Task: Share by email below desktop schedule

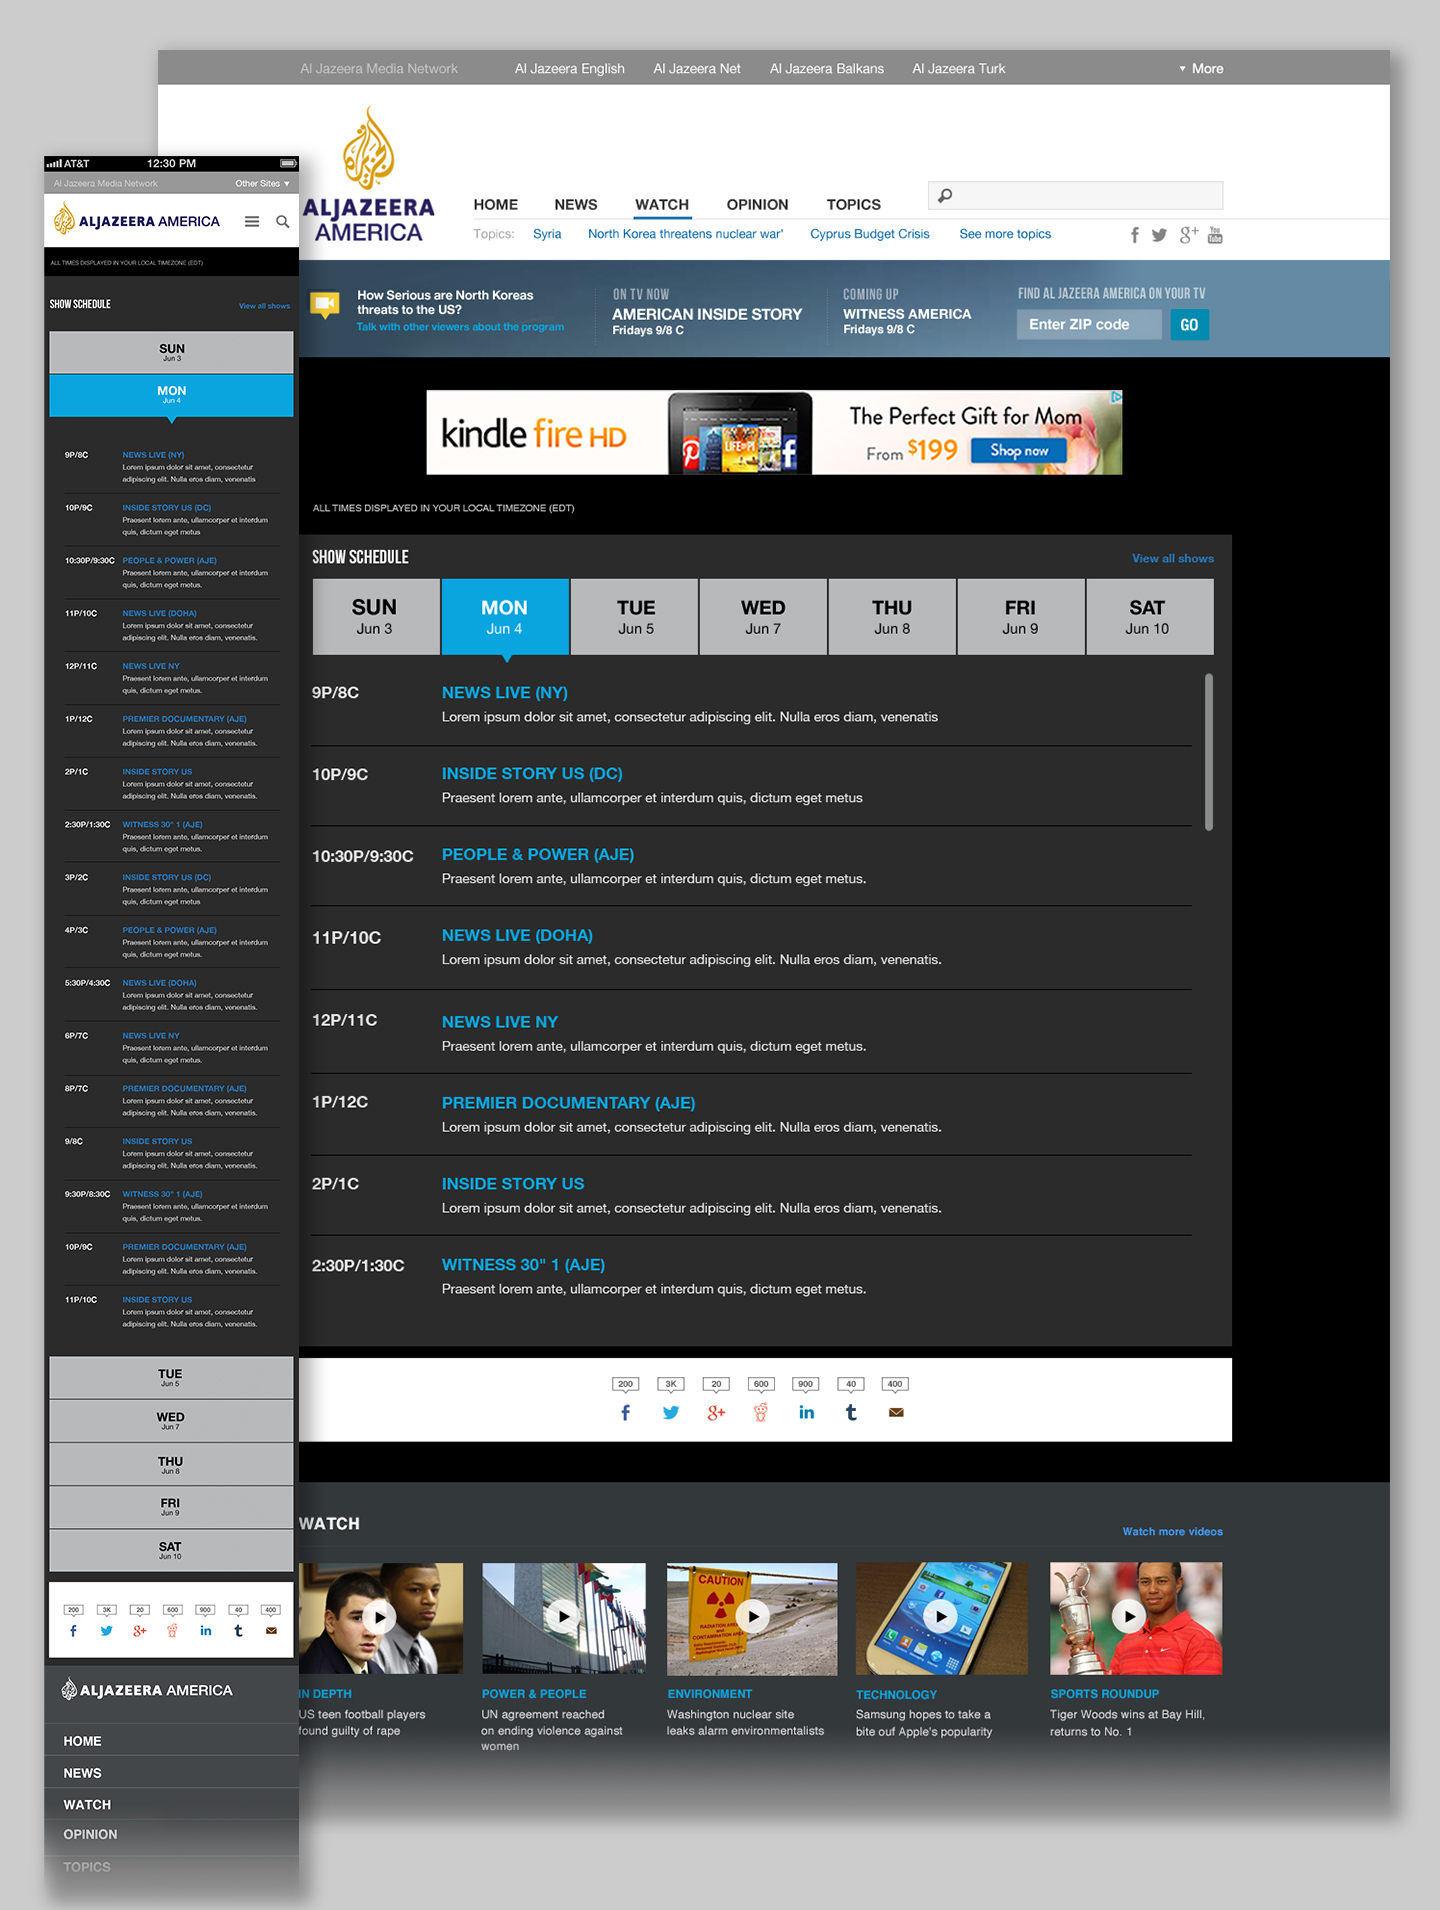Action: [896, 1413]
